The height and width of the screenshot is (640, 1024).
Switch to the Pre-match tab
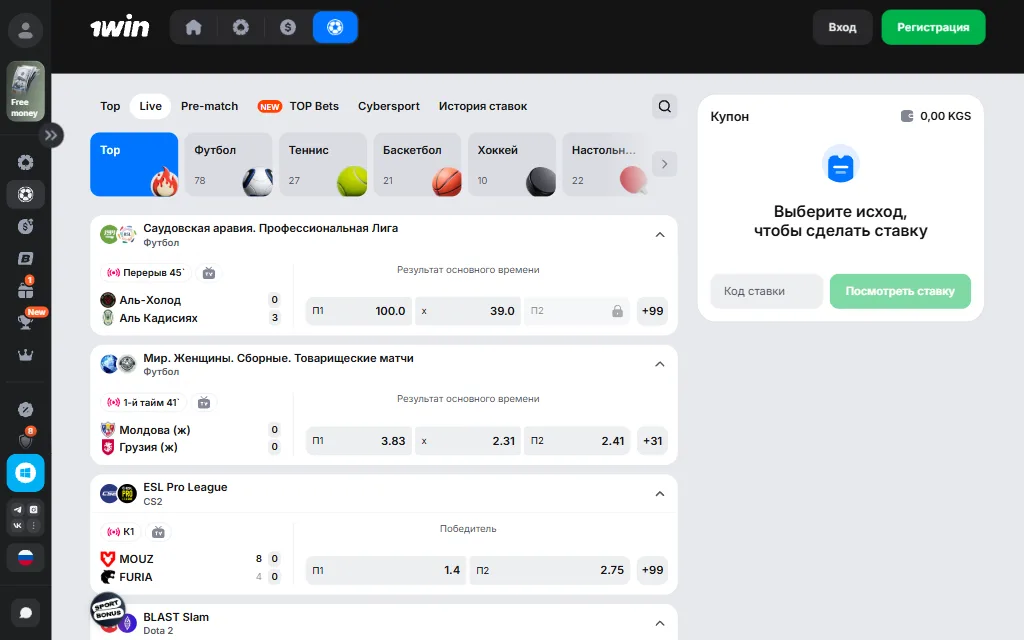210,106
